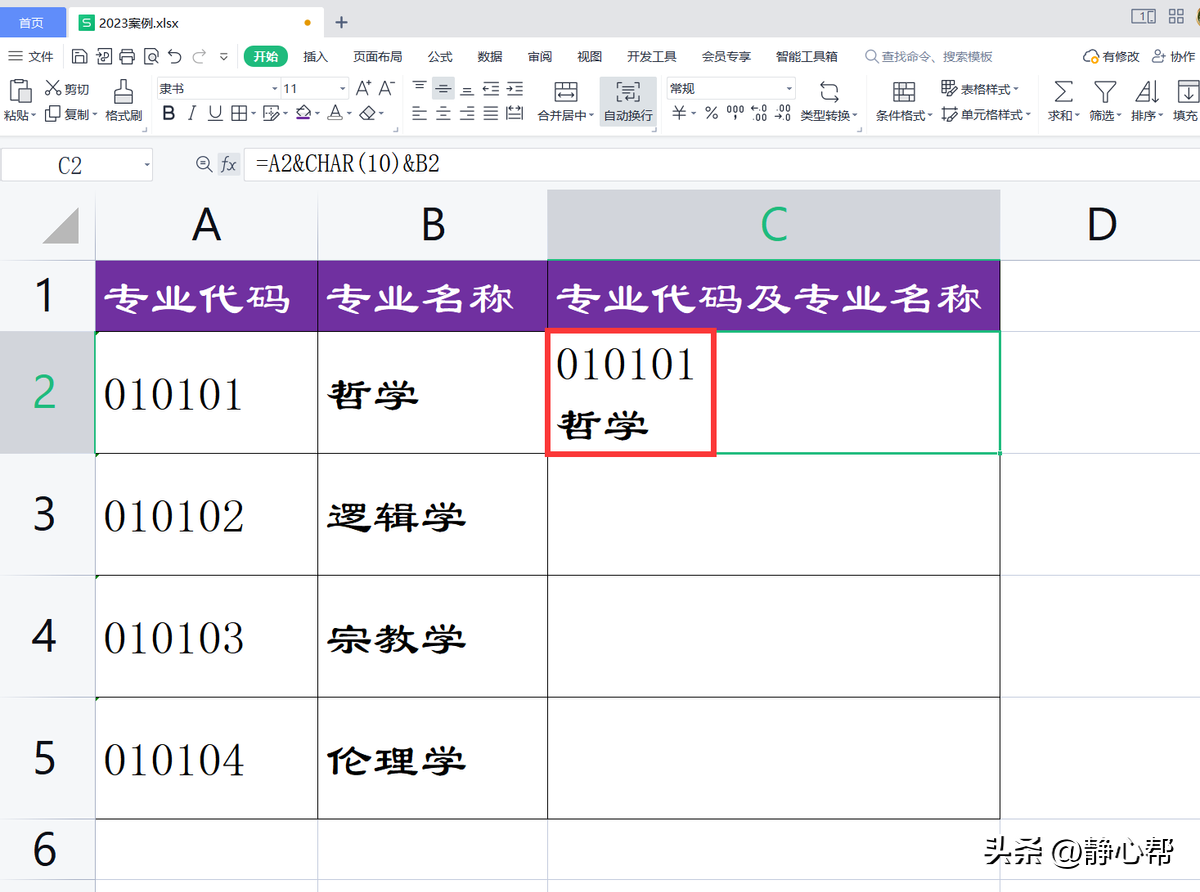Toggle Underline formatting
Viewport: 1200px width, 892px height.
click(215, 114)
